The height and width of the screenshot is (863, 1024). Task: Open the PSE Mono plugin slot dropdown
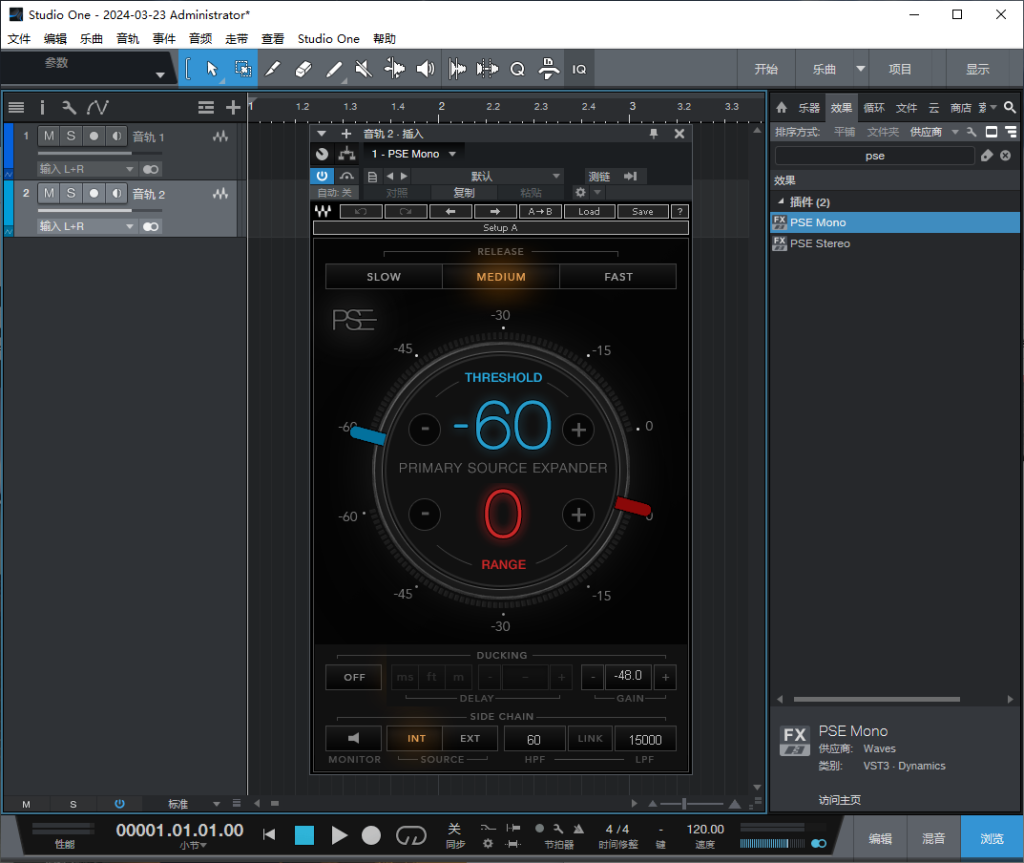(452, 154)
